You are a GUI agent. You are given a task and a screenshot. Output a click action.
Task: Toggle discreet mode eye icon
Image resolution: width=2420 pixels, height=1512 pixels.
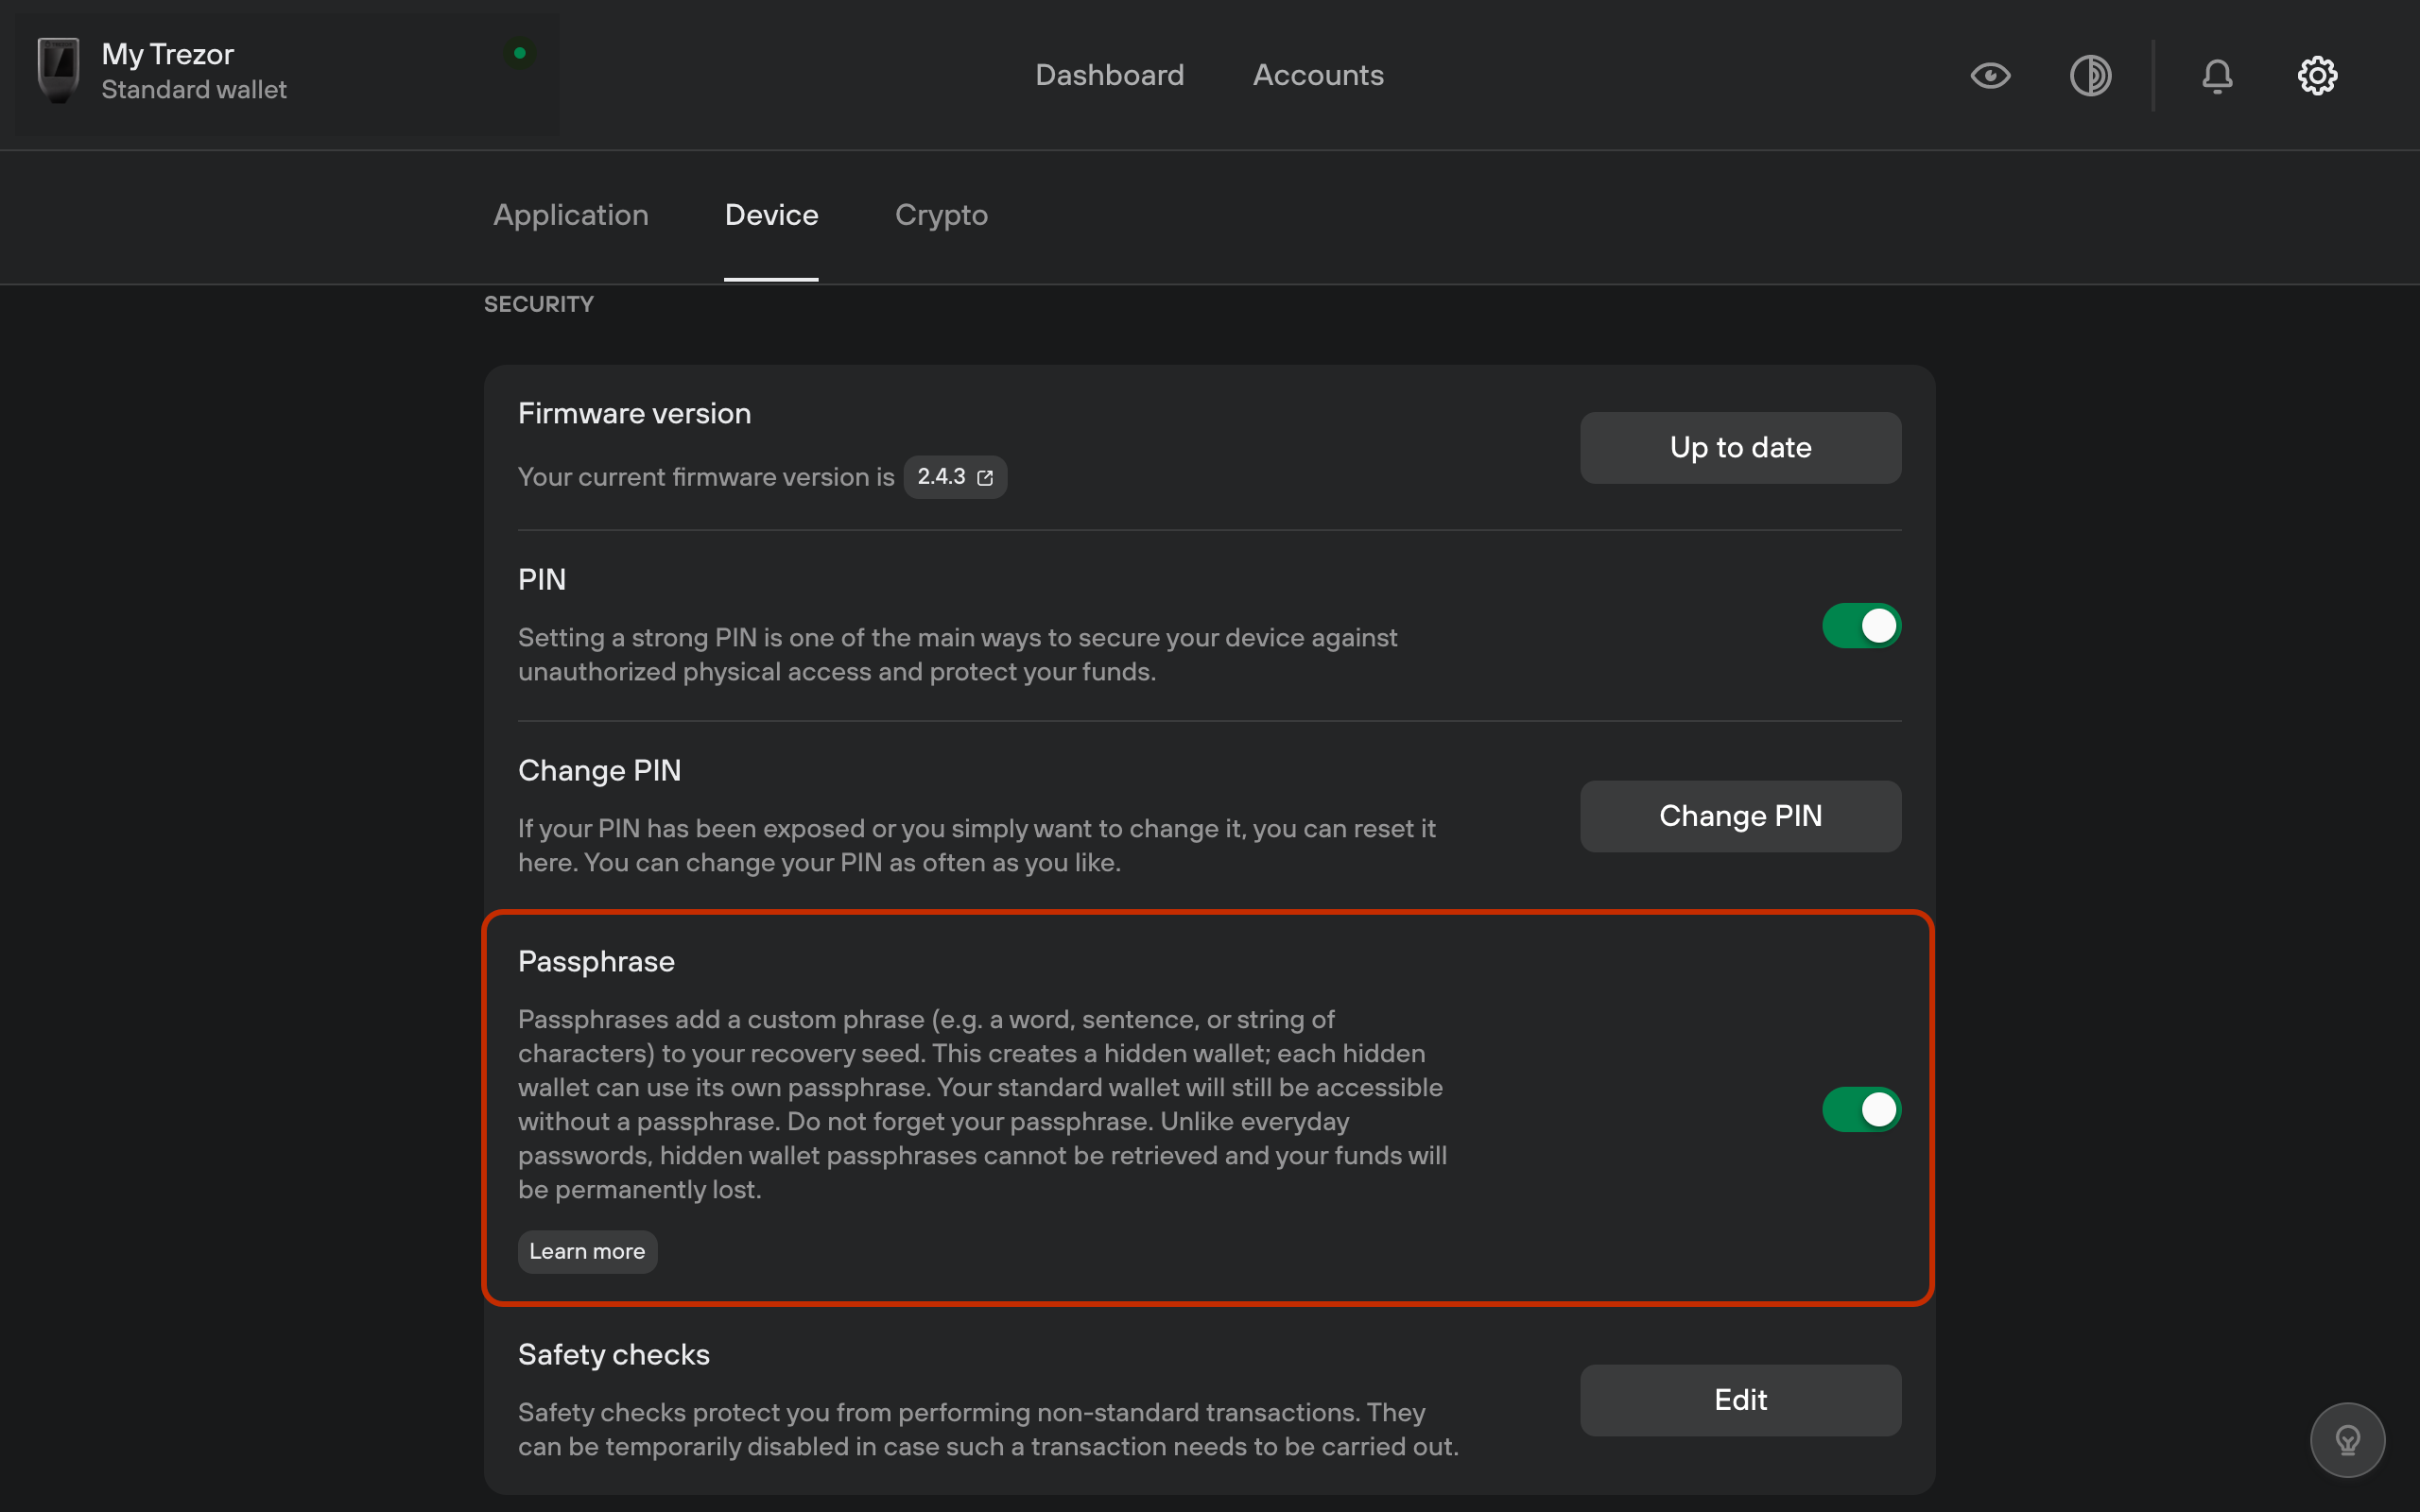1990,75
